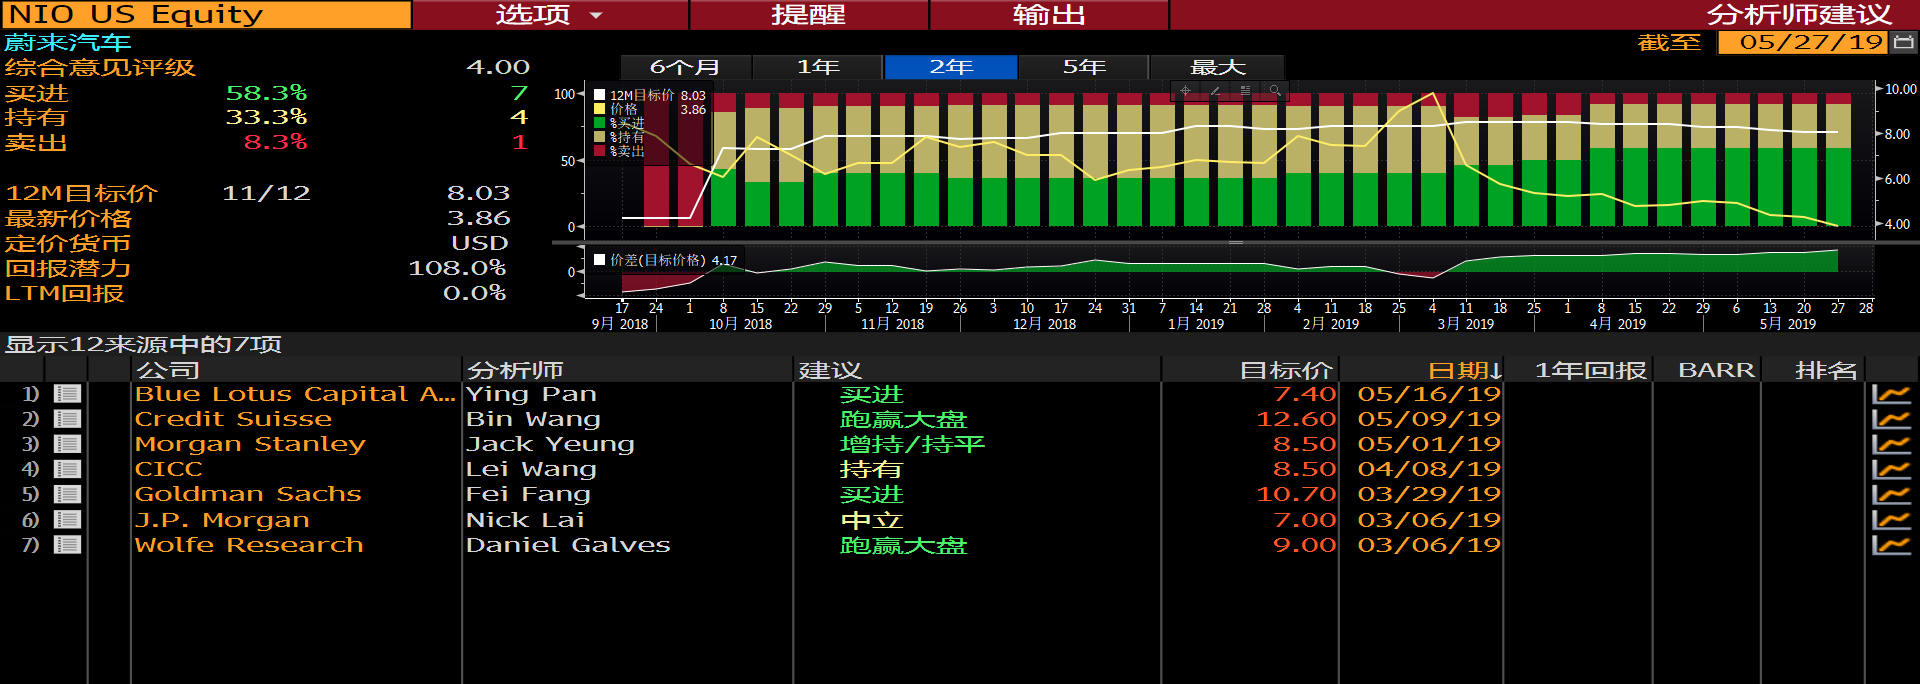The width and height of the screenshot is (1920, 684).
Task: Open the 选项 dropdown menu
Action: 550,15
